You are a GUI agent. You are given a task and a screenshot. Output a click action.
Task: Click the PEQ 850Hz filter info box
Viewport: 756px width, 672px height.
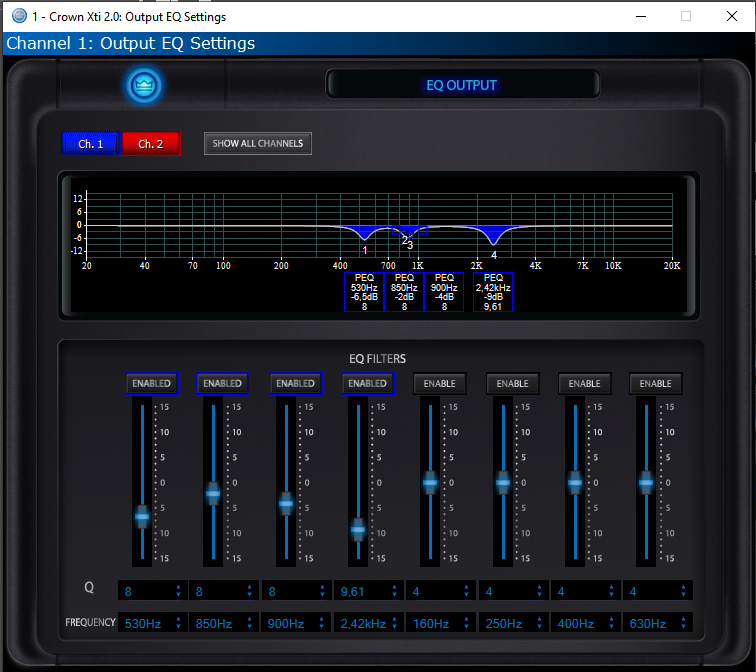click(x=404, y=292)
